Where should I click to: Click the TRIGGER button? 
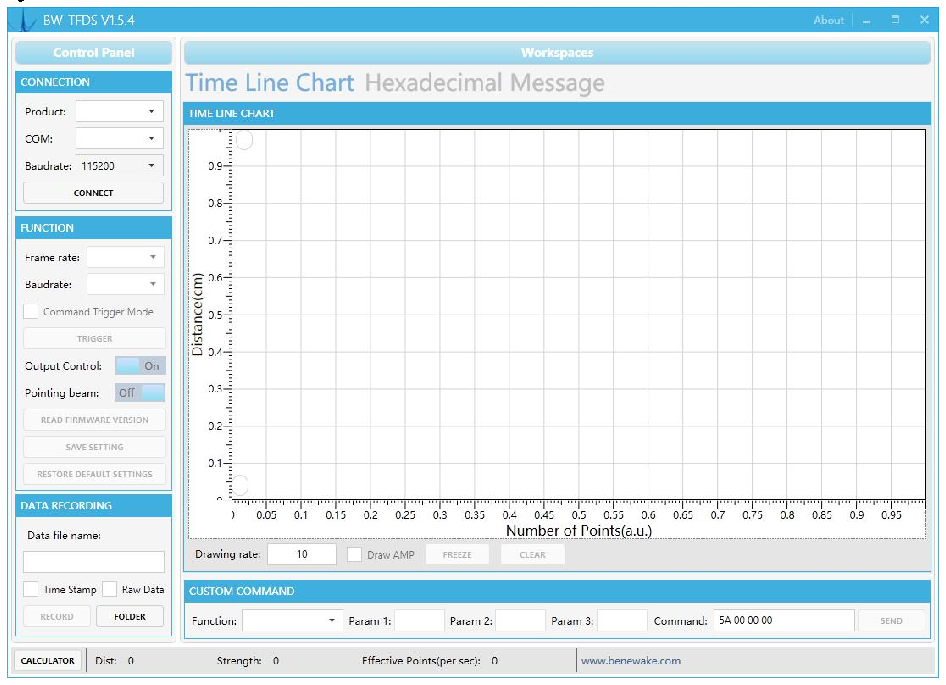(x=94, y=339)
